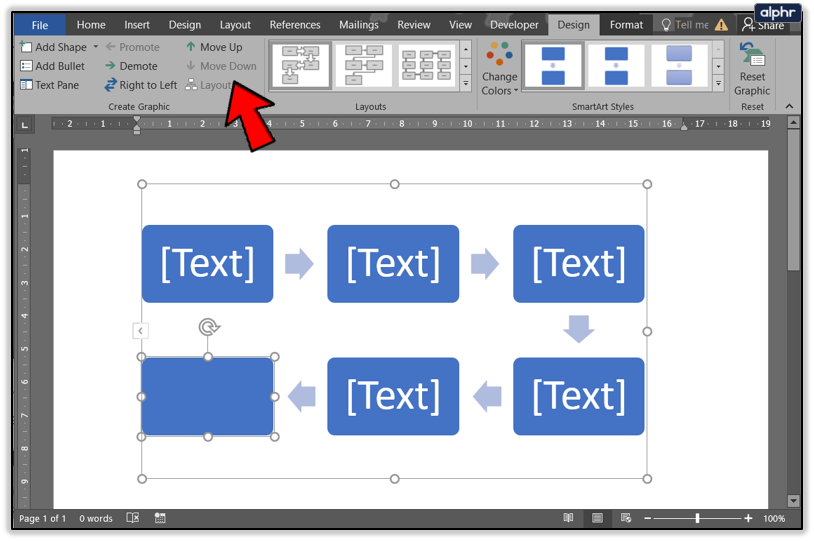Click the vertical scrollbar up arrow
This screenshot has height=541, width=814.
pos(793,123)
